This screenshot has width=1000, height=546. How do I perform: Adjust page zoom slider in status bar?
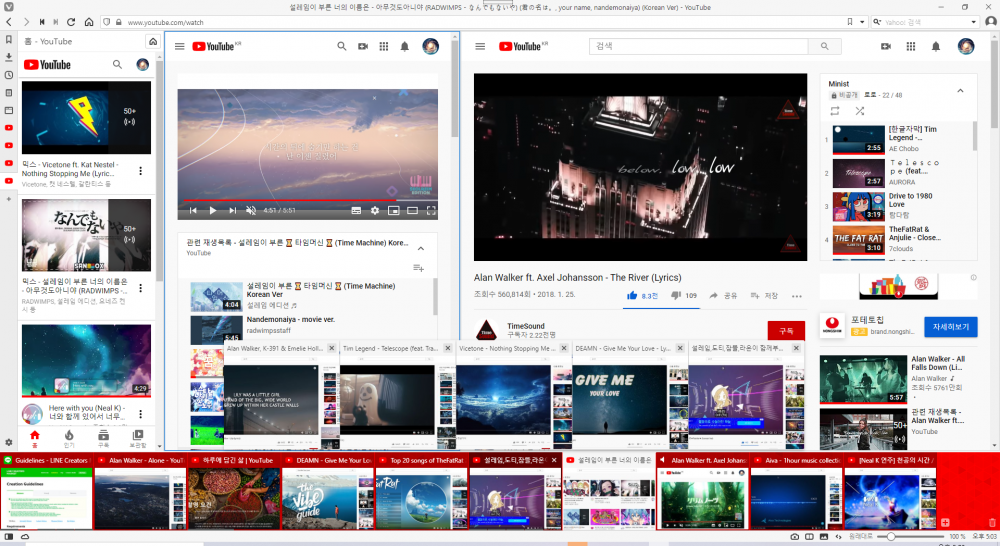click(x=911, y=536)
